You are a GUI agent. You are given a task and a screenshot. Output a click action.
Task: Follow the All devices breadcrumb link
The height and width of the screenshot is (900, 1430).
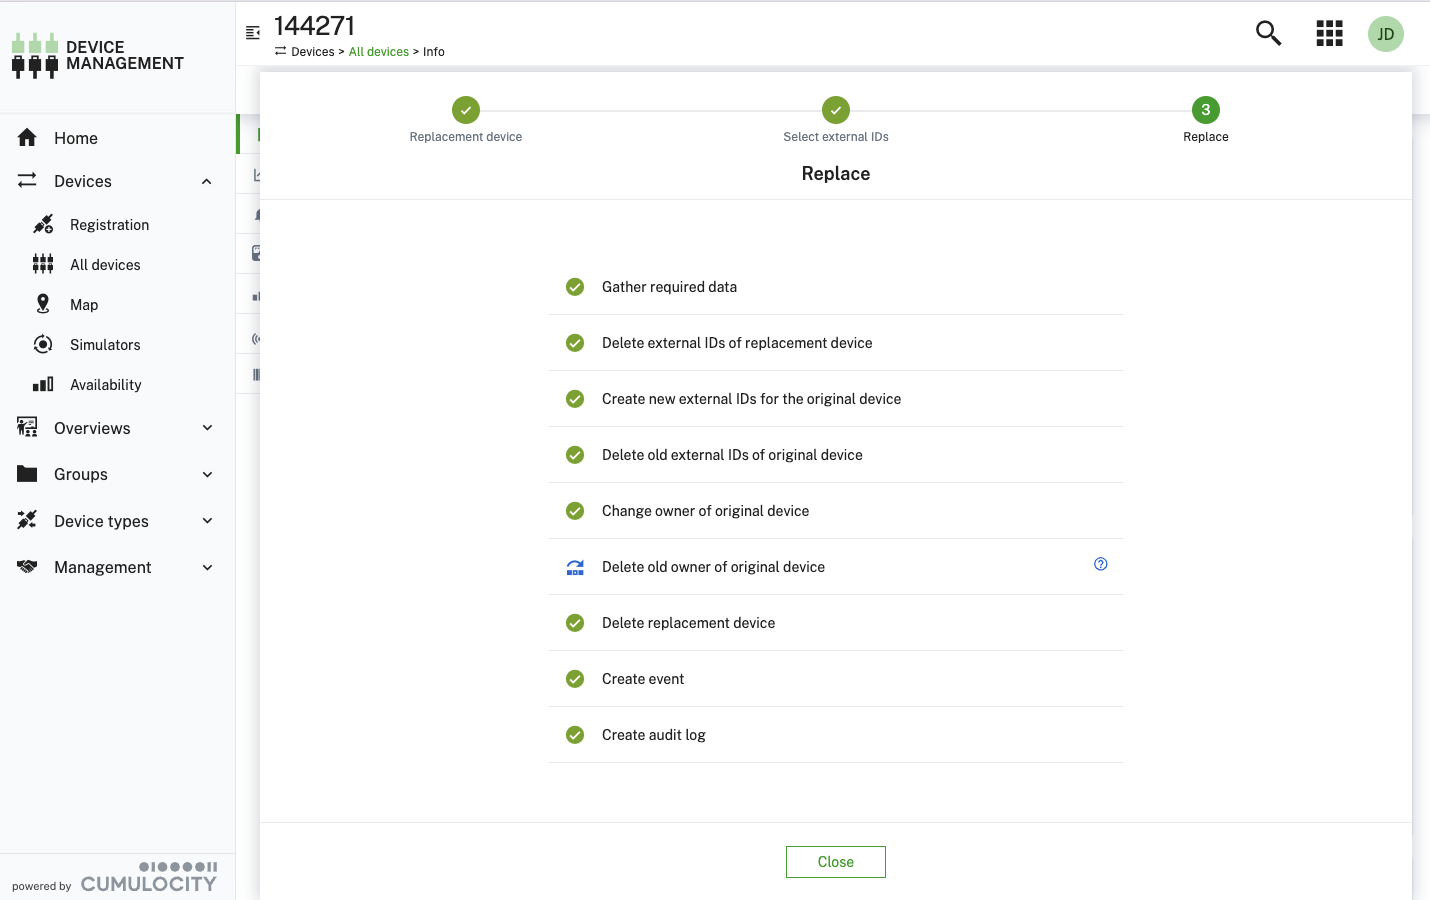coord(378,51)
